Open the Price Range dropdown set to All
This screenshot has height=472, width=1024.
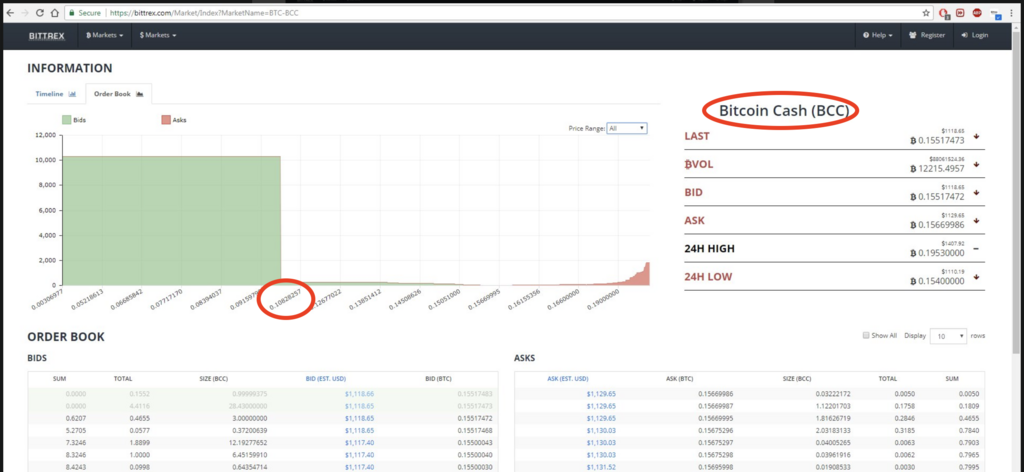(627, 129)
